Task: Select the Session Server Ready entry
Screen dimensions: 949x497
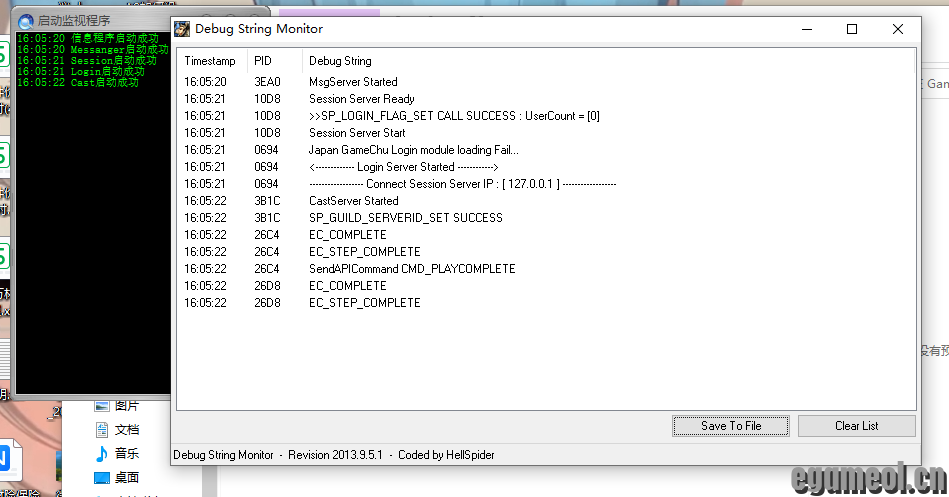Action: (x=361, y=99)
